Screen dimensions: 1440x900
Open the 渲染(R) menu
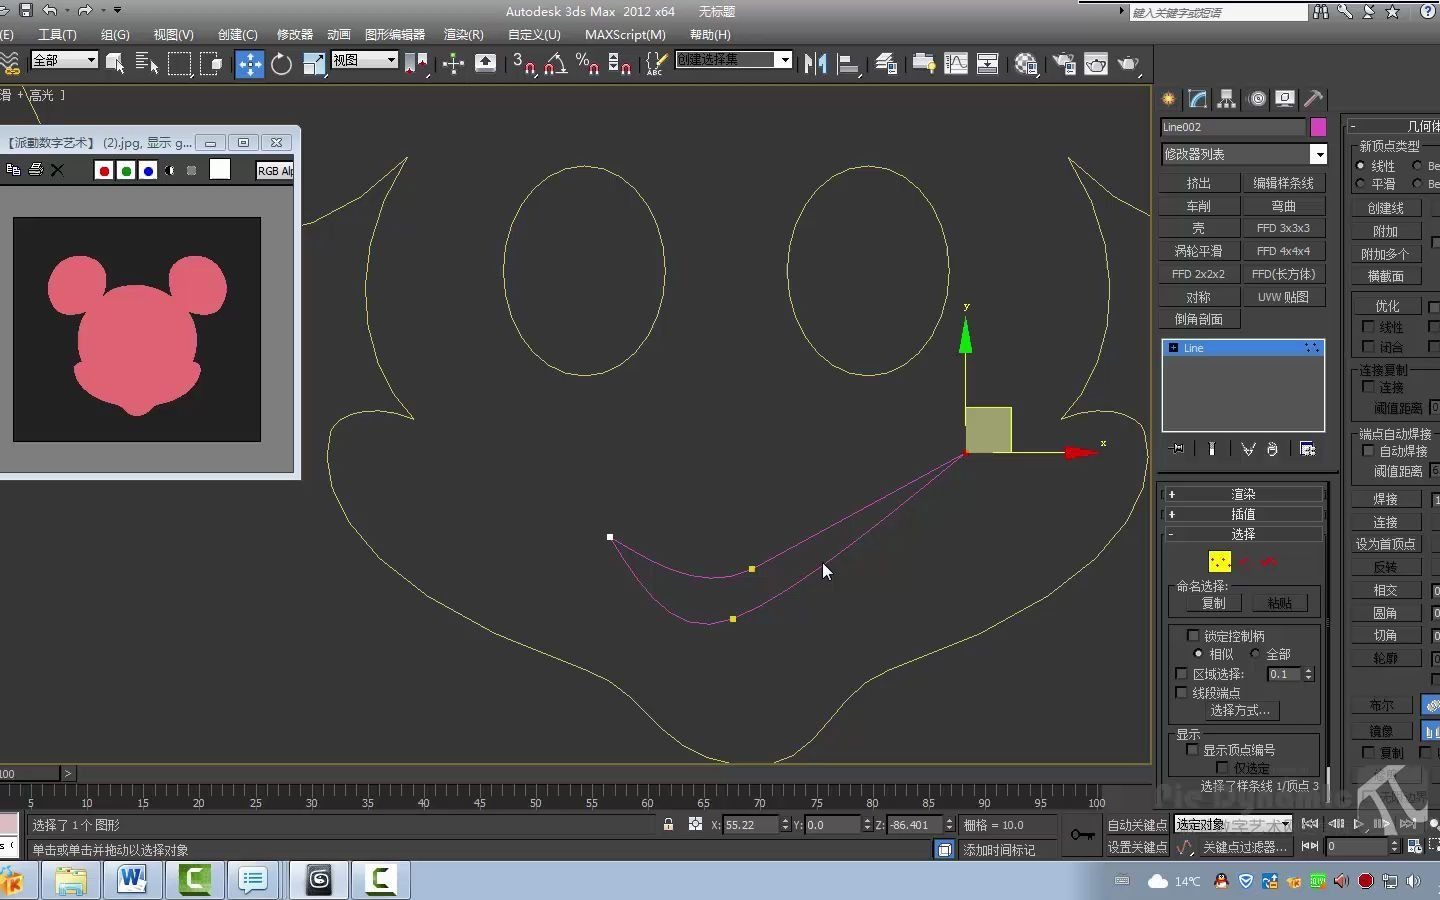pyautogui.click(x=463, y=34)
